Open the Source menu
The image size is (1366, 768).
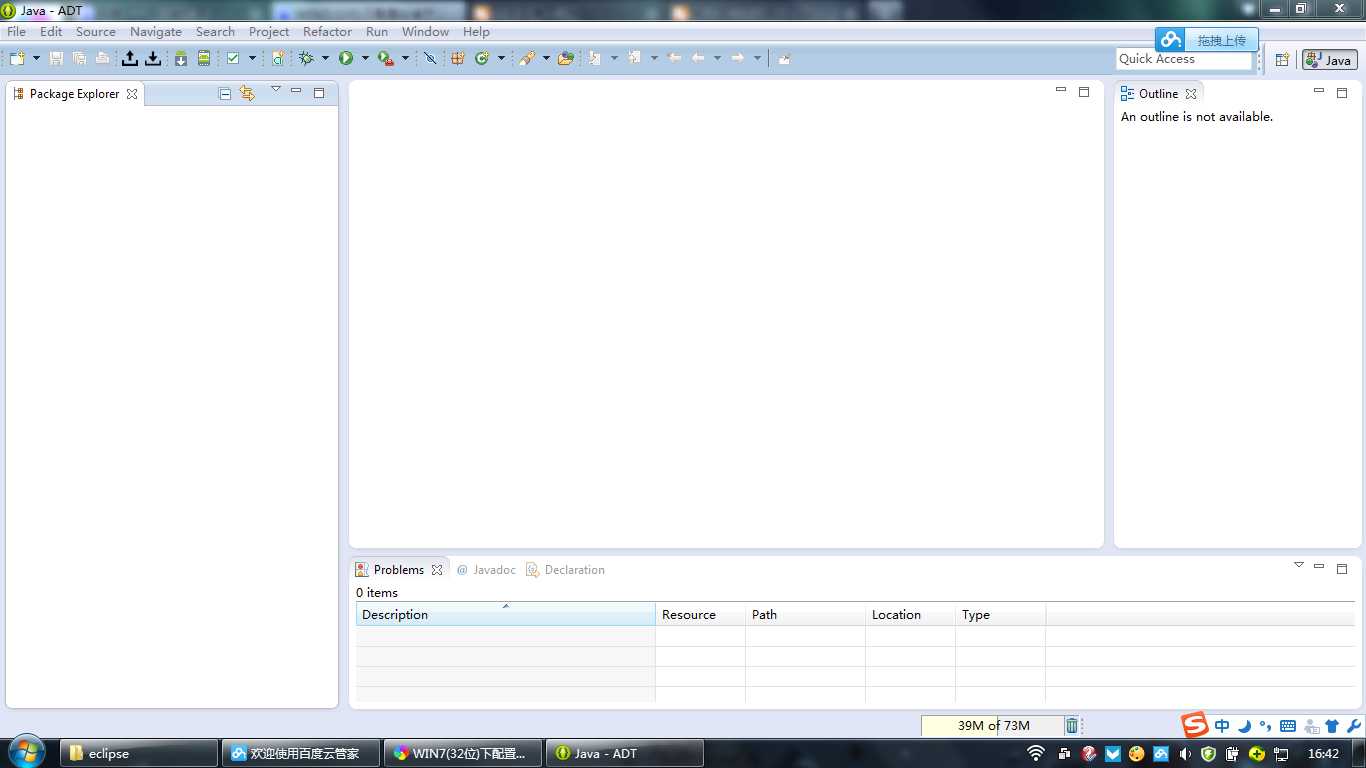click(96, 31)
